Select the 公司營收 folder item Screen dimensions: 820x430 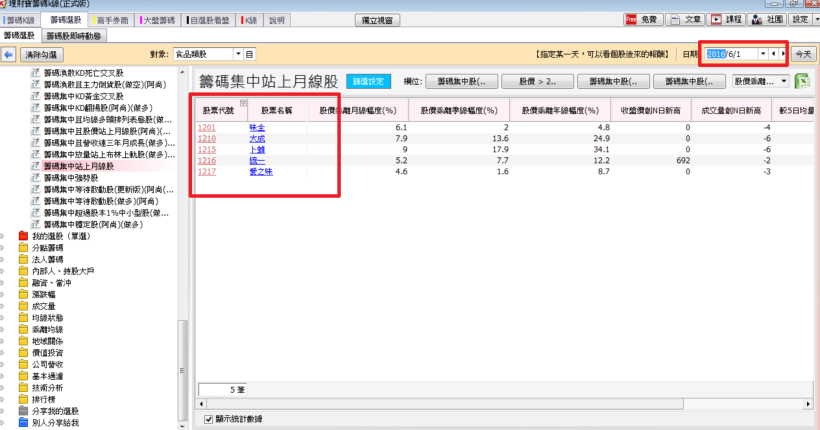tap(48, 364)
